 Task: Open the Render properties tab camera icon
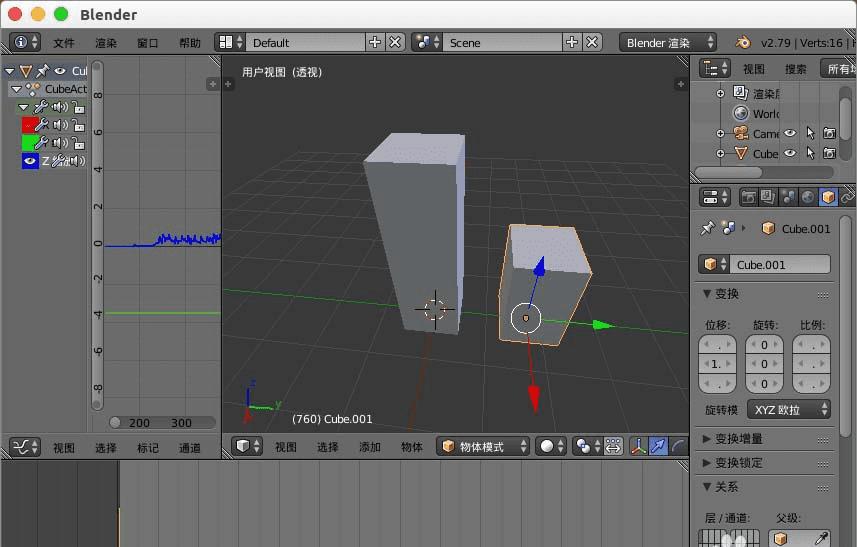tap(748, 197)
